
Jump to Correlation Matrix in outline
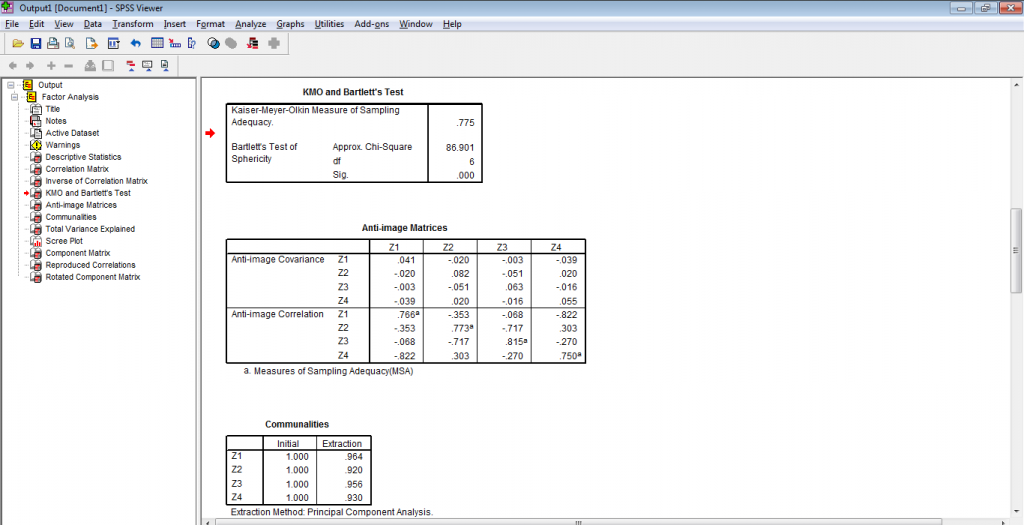tap(77, 169)
